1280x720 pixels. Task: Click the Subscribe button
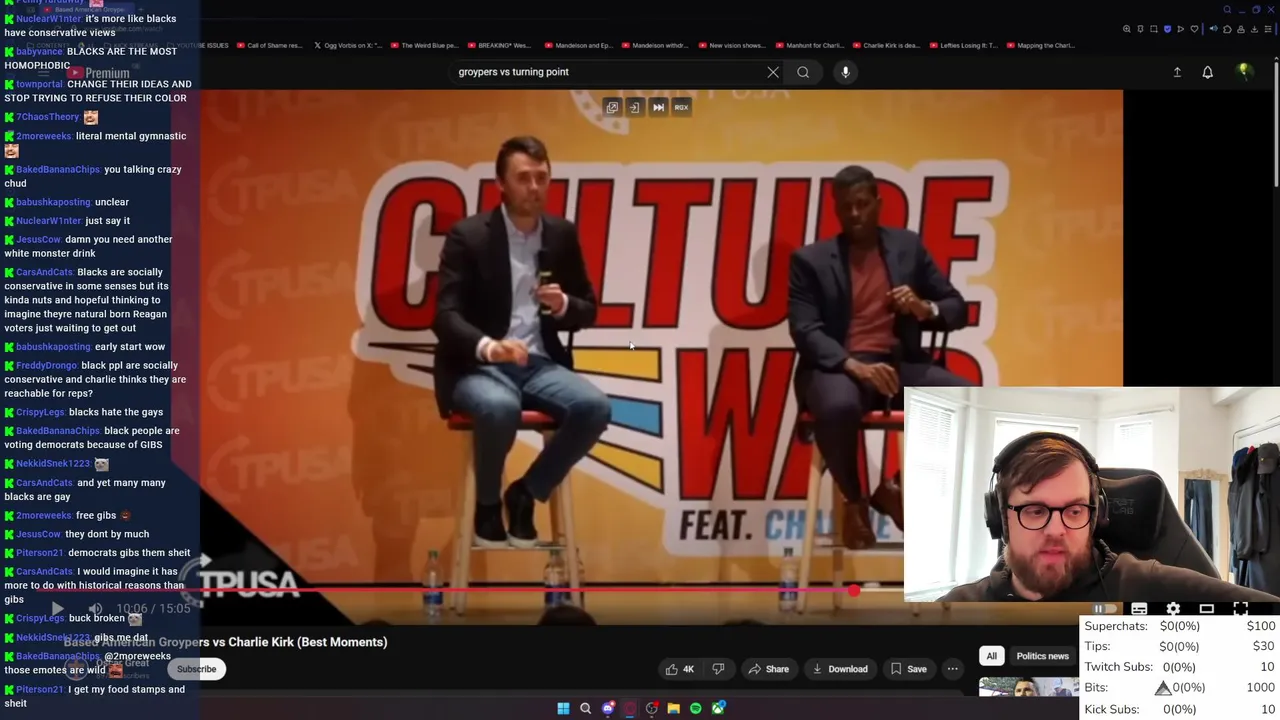coord(196,669)
